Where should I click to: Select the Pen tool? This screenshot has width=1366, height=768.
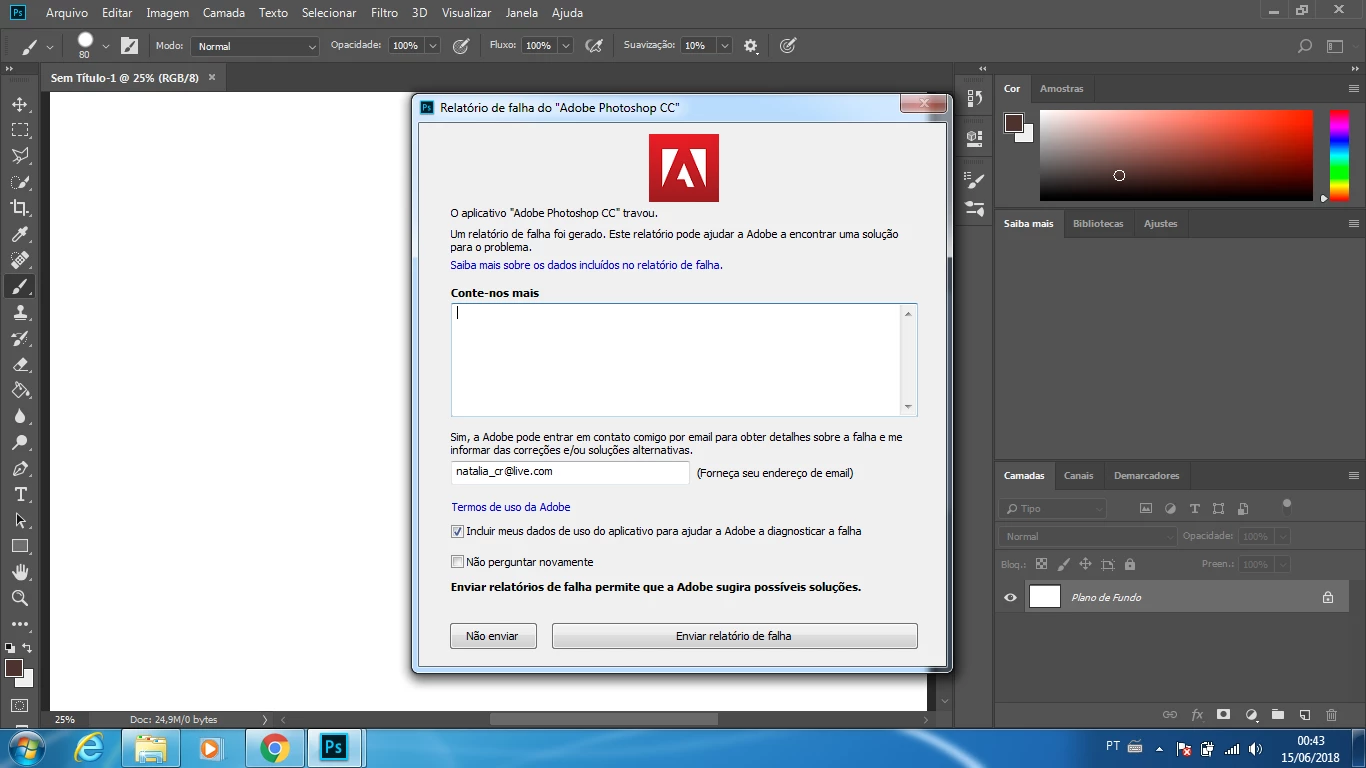click(x=19, y=468)
